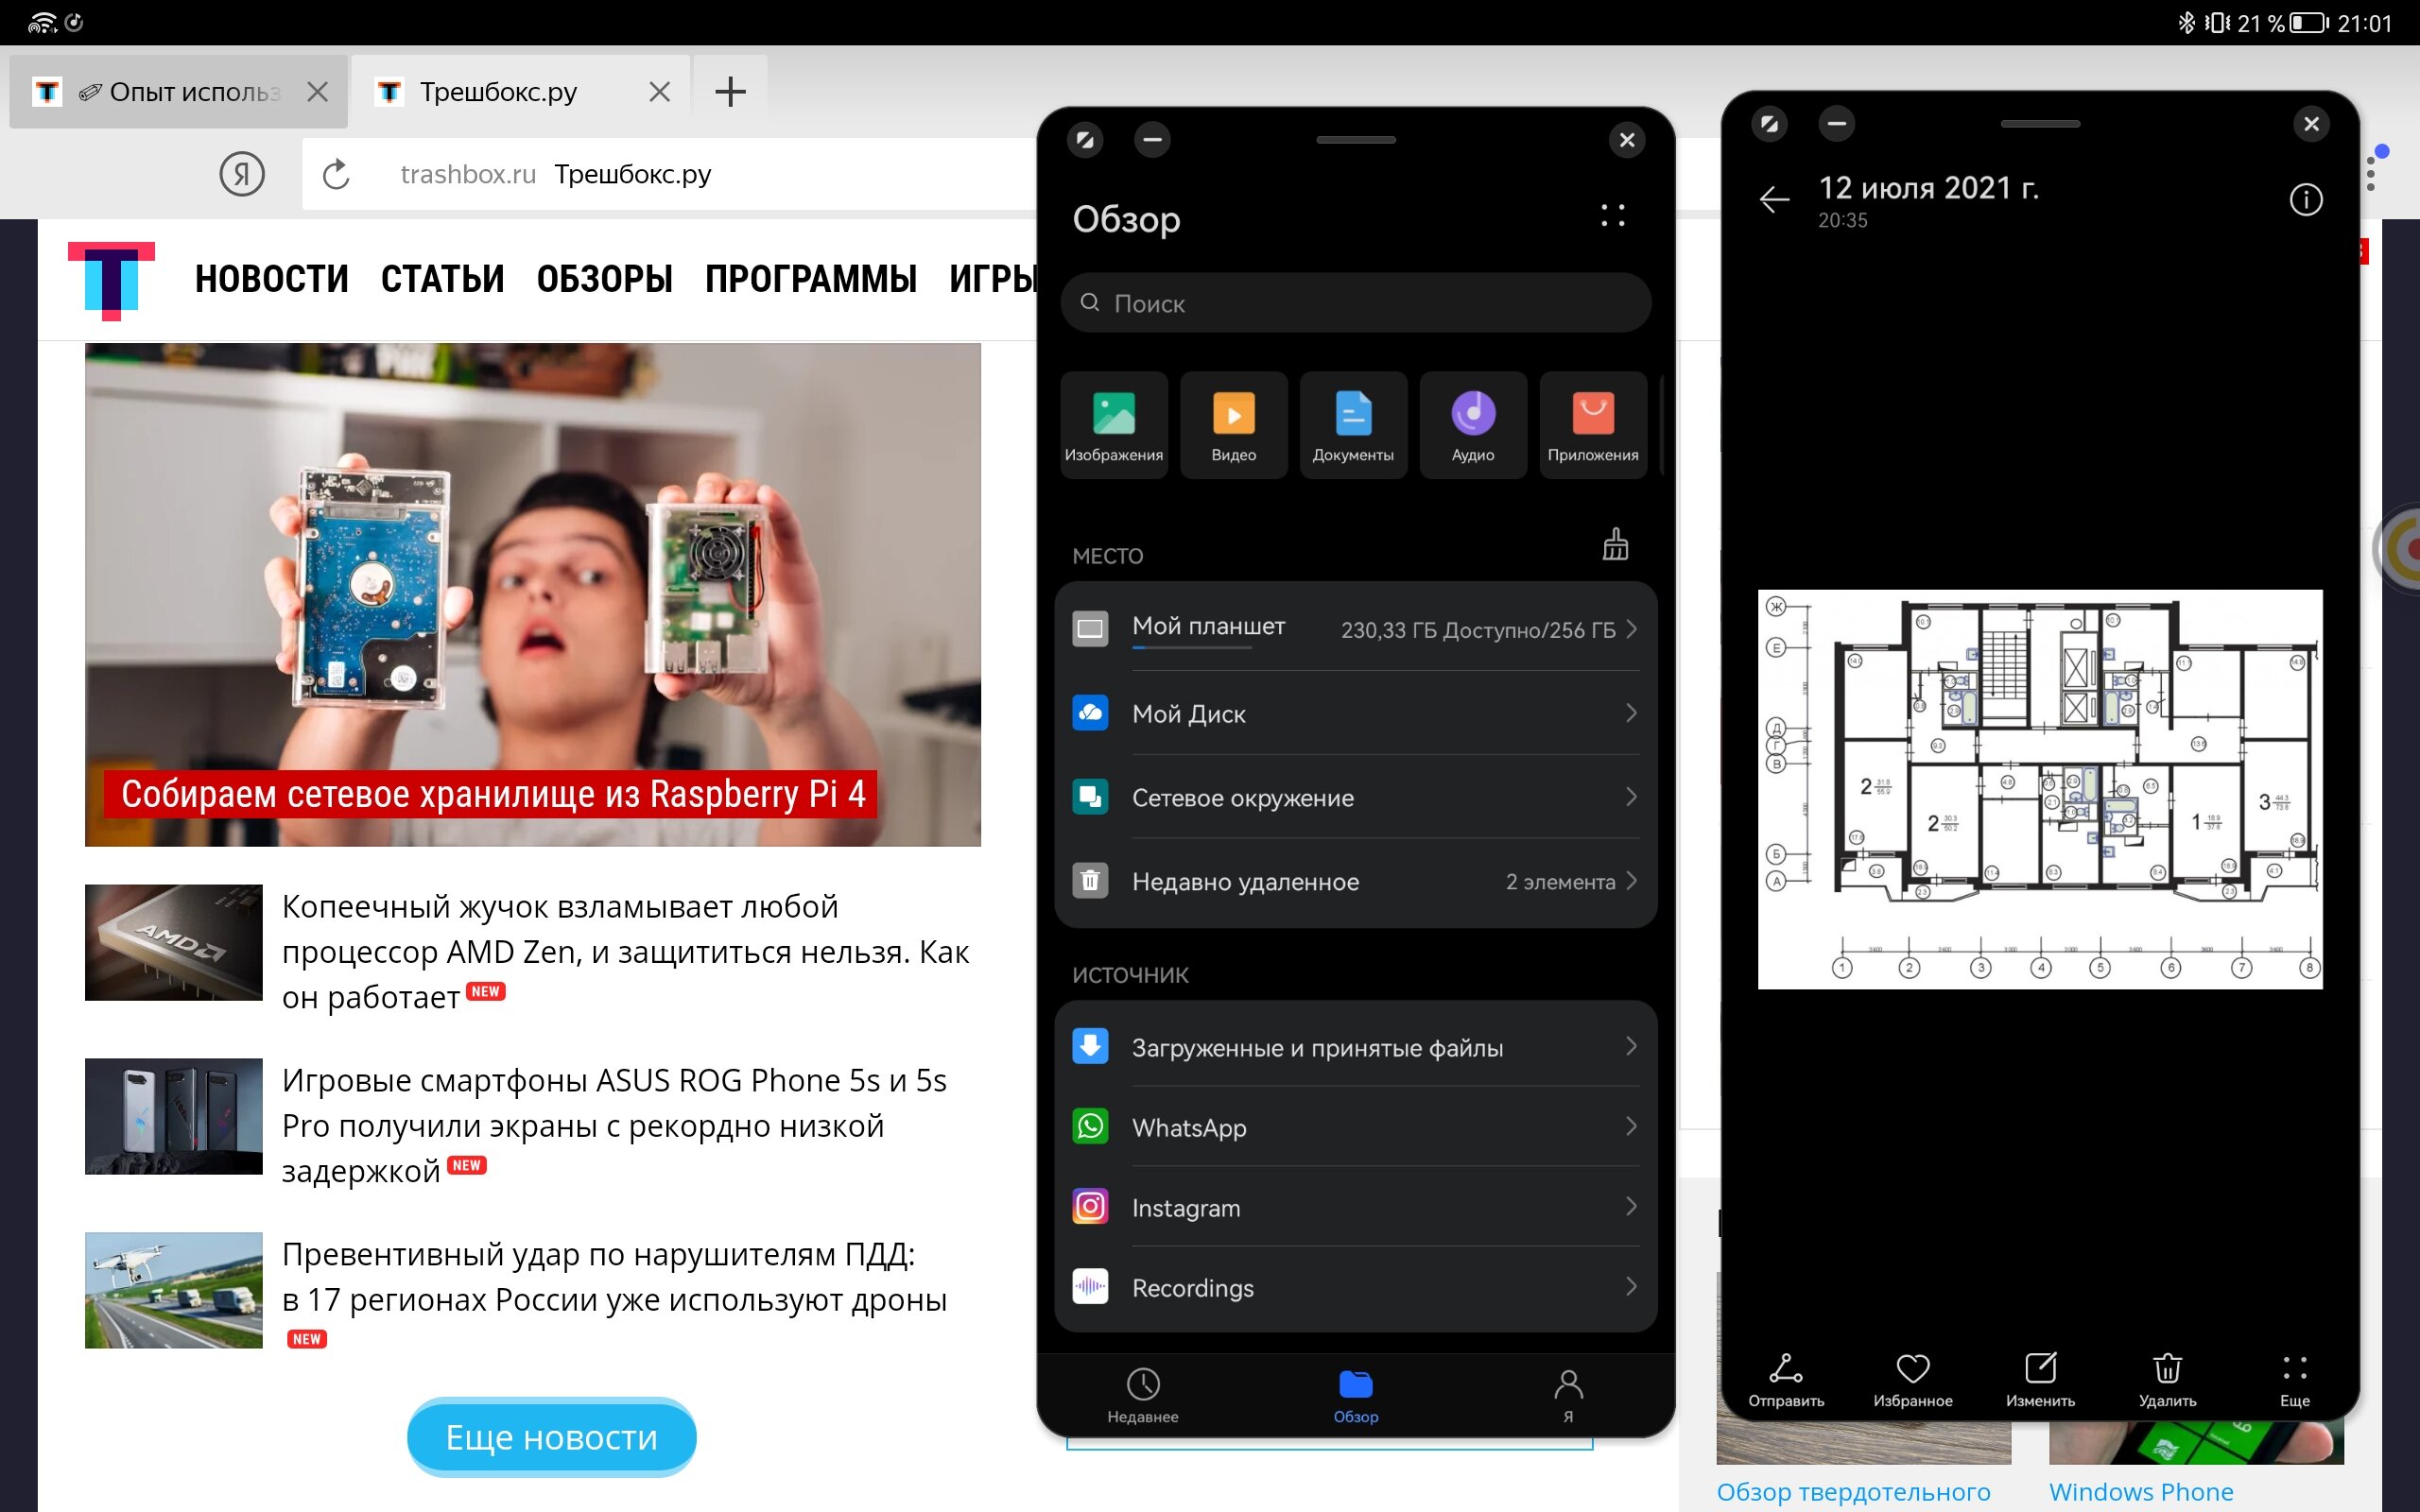
Task: Switch to the Я profile tab
Action: tap(1568, 1396)
